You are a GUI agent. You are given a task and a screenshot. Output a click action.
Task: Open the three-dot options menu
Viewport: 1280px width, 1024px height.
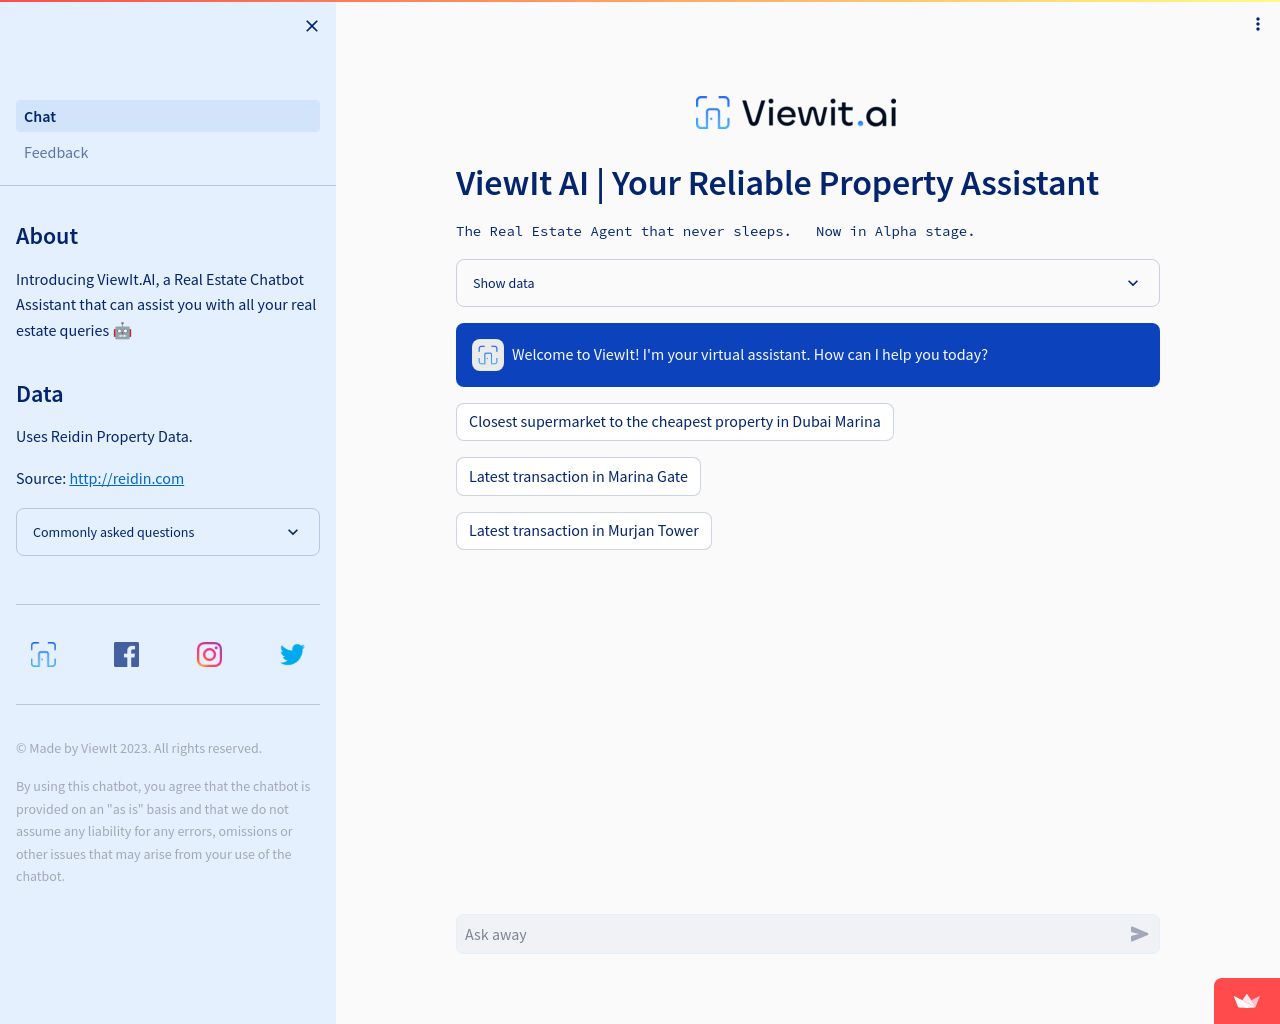coord(1258,24)
